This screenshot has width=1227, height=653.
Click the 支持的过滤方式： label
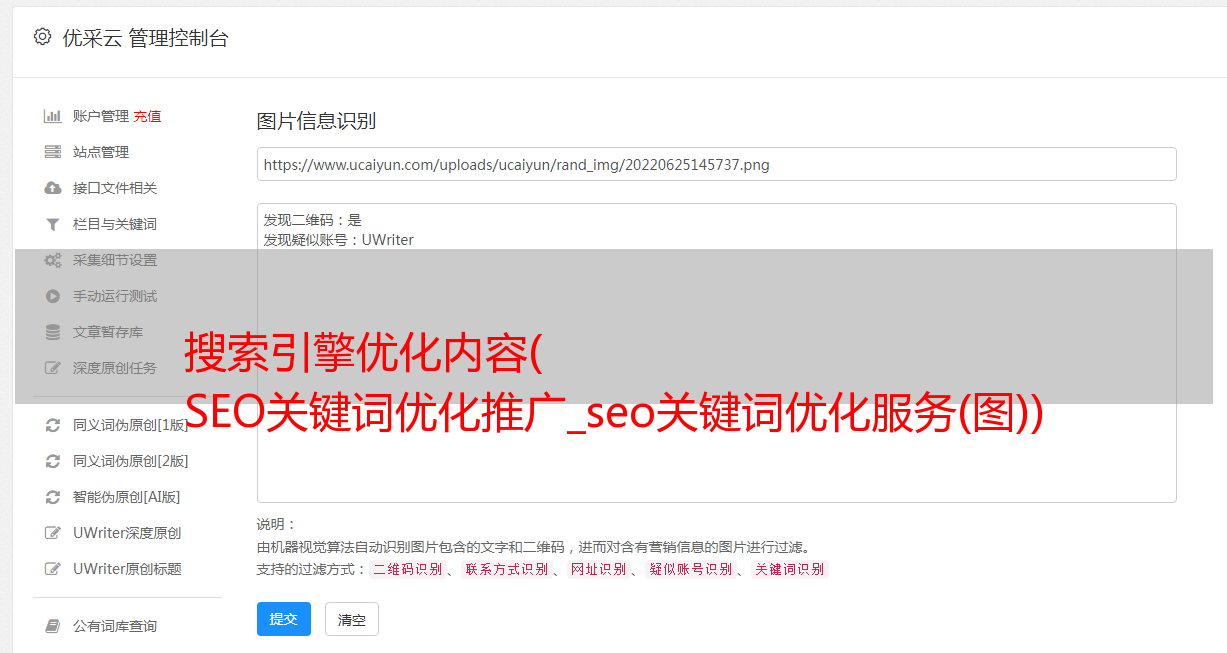point(312,569)
